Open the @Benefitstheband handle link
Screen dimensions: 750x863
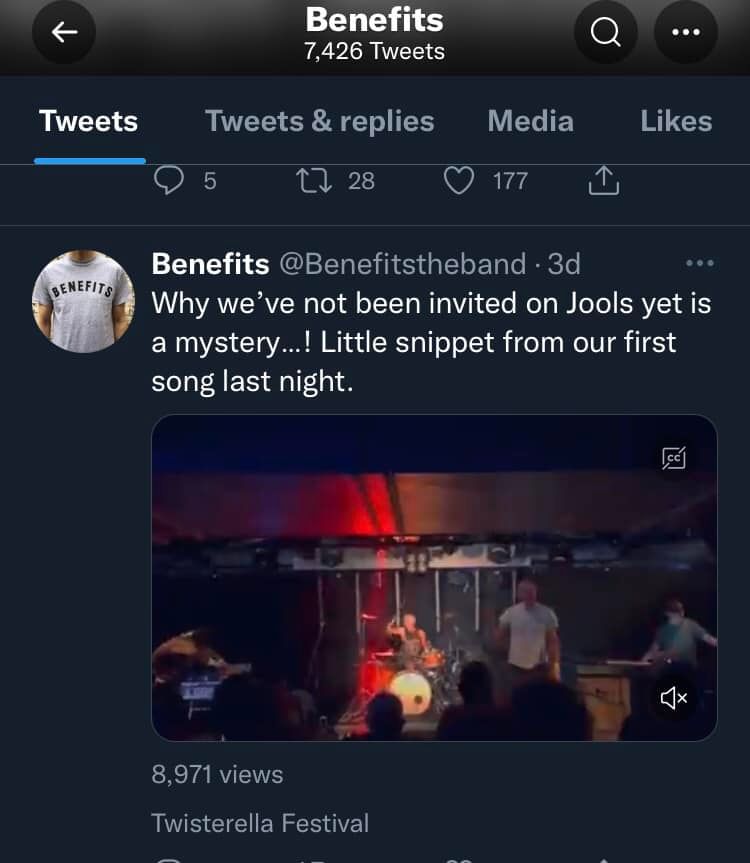click(402, 264)
